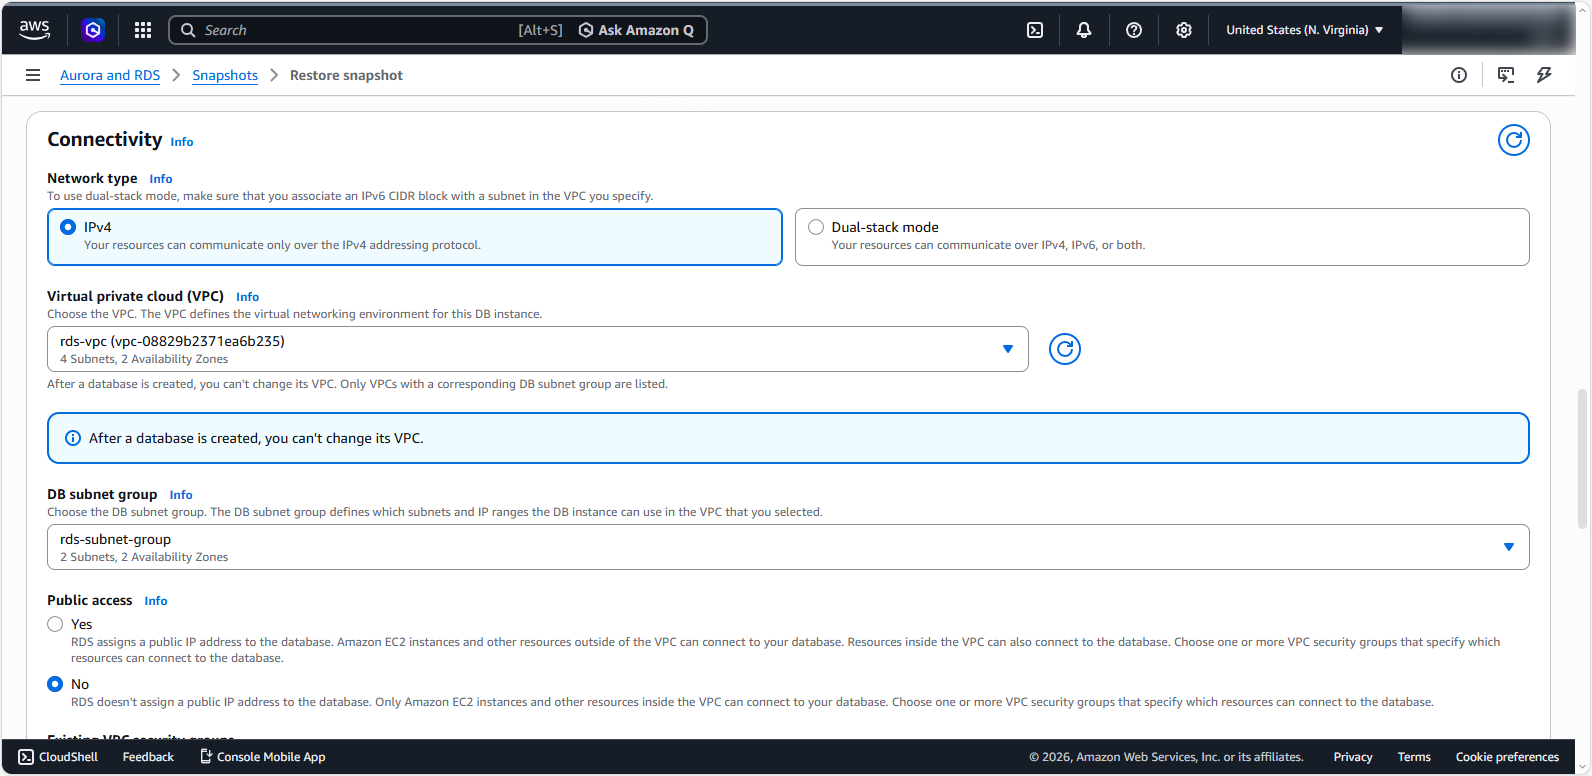The height and width of the screenshot is (776, 1592).
Task: Click the CloudShell icon in the footer
Action: tap(26, 757)
